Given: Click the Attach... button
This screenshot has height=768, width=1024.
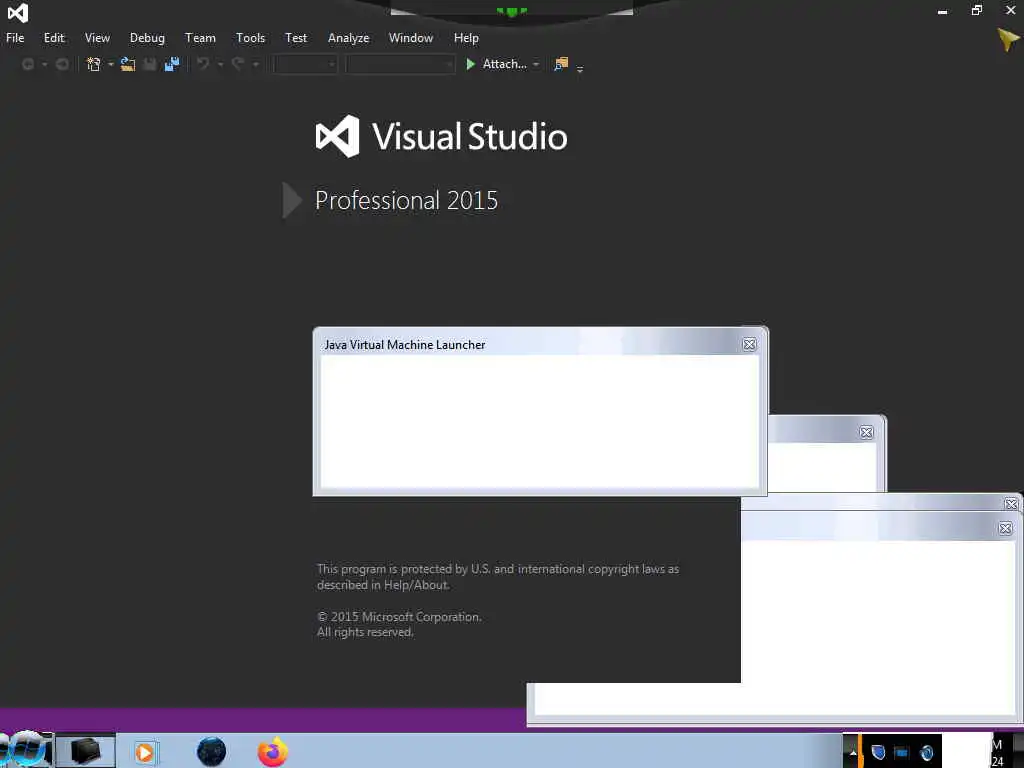Looking at the screenshot, I should coord(504,64).
